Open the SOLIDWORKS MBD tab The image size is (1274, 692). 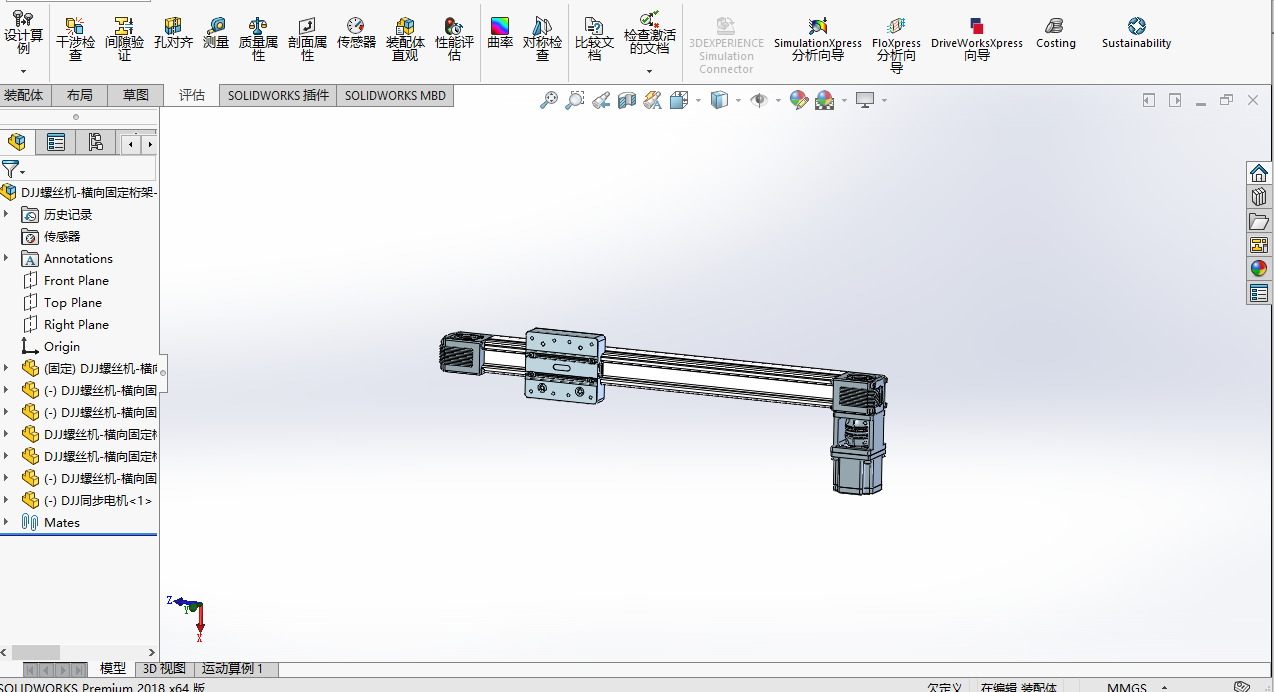(396, 95)
